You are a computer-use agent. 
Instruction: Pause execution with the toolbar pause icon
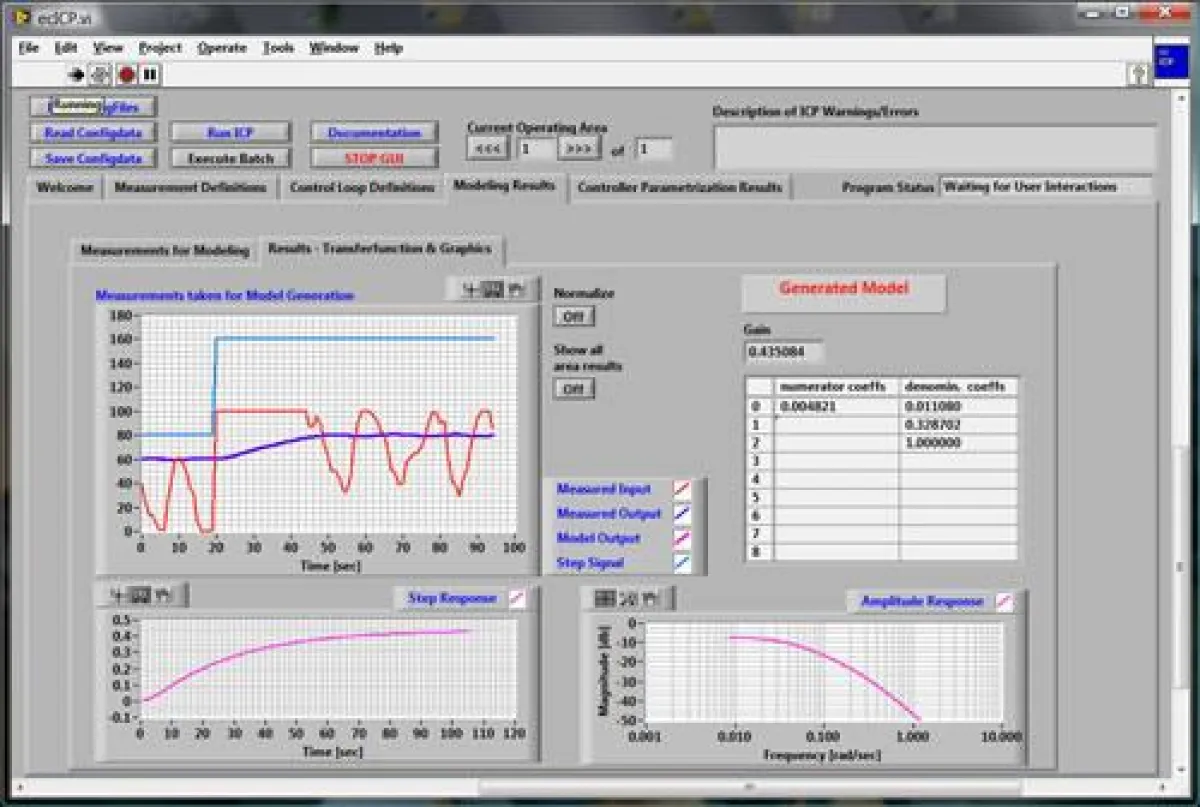[150, 74]
